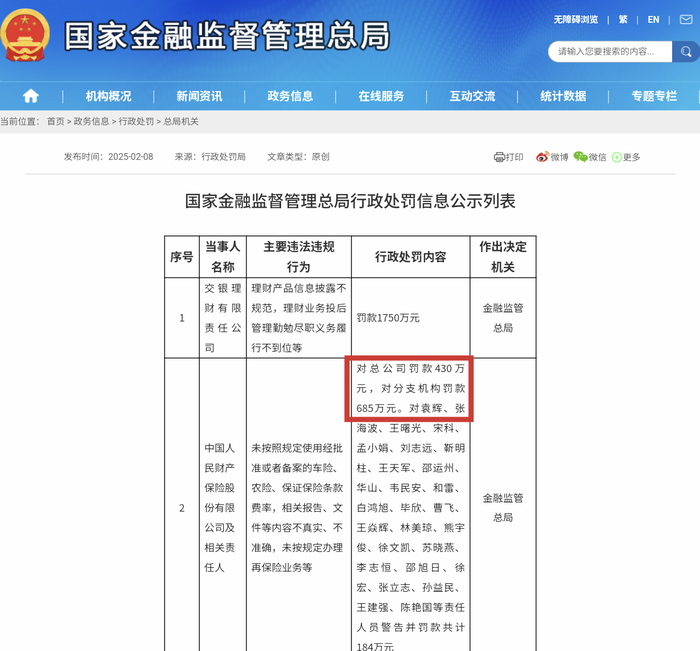Click row number 1 cell
700x651 pixels.
pos(182,318)
